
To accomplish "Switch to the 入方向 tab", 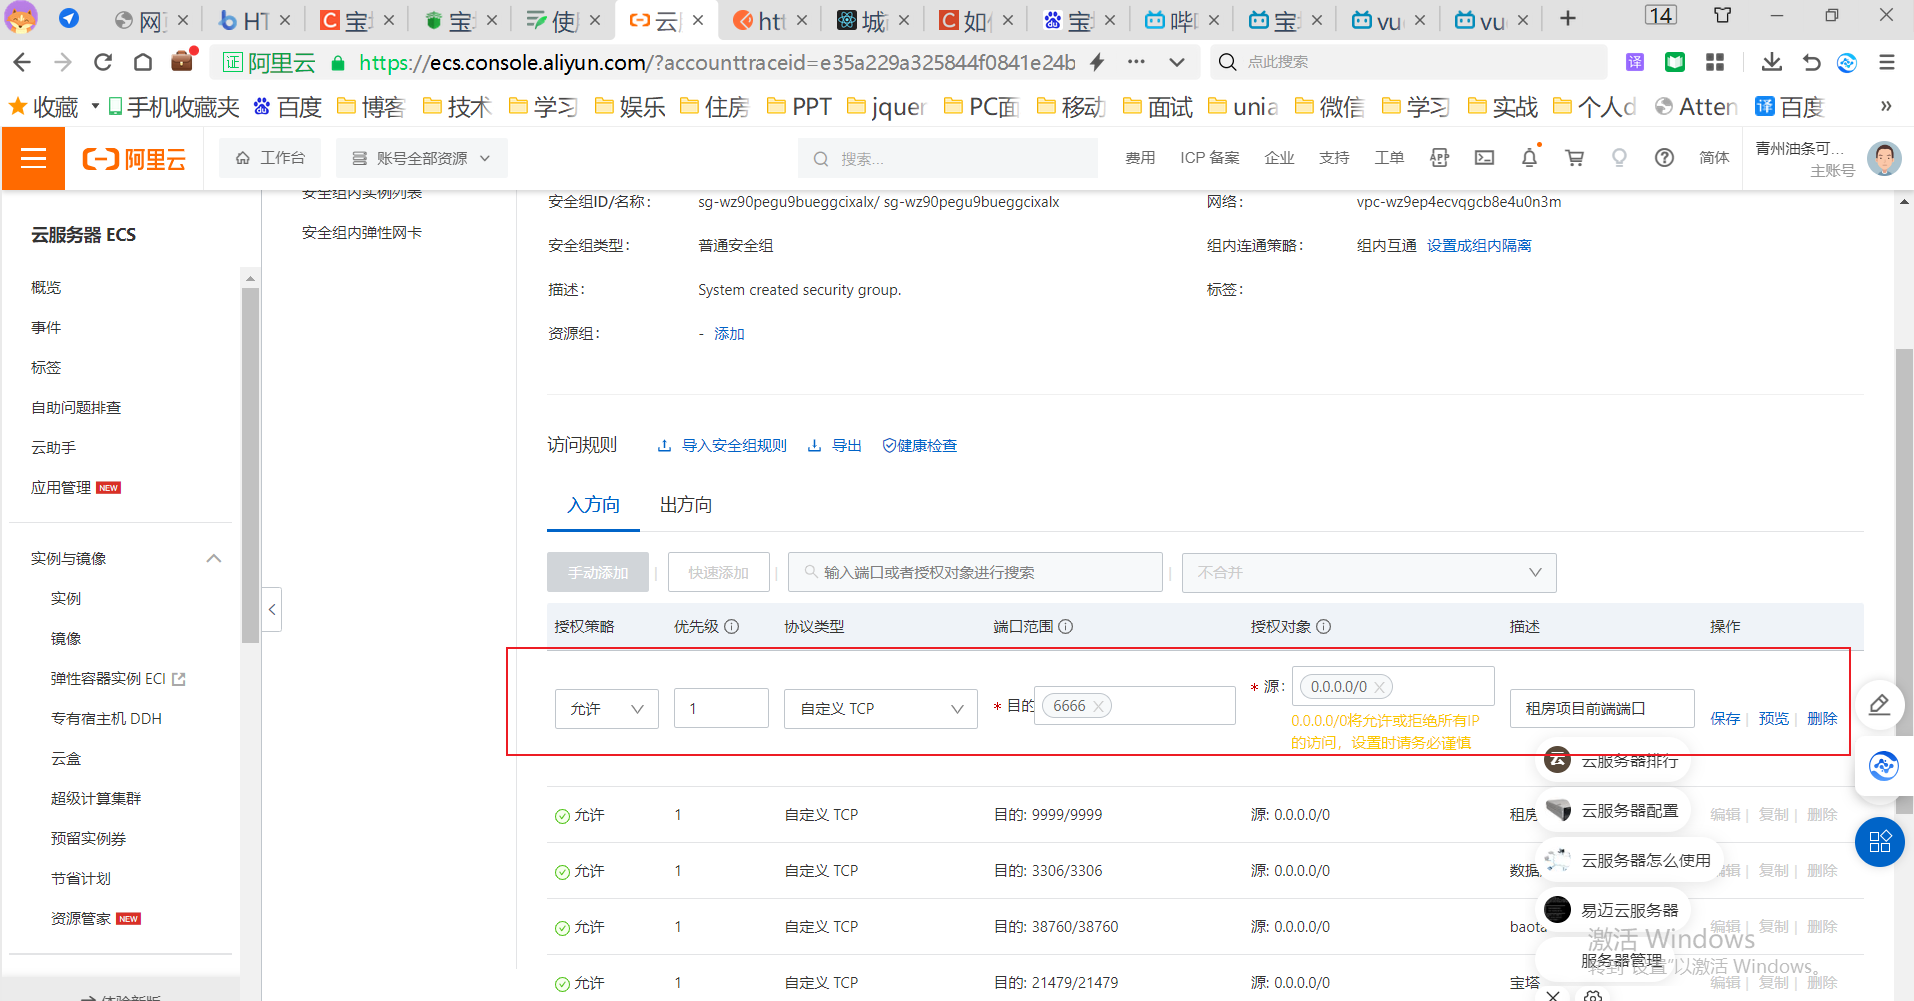I will 593,505.
